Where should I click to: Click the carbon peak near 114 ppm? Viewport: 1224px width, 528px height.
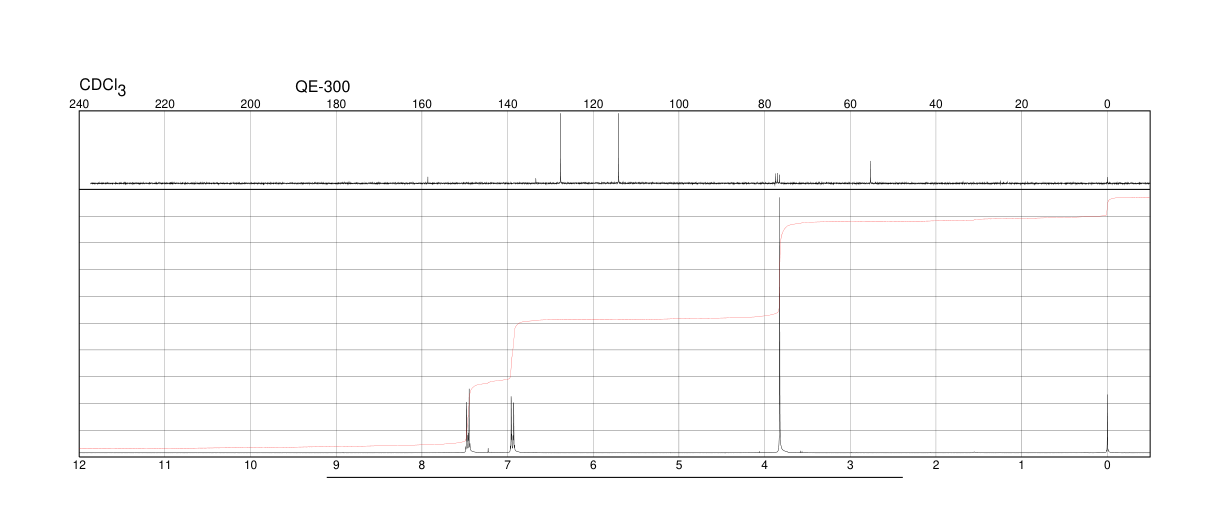click(619, 148)
